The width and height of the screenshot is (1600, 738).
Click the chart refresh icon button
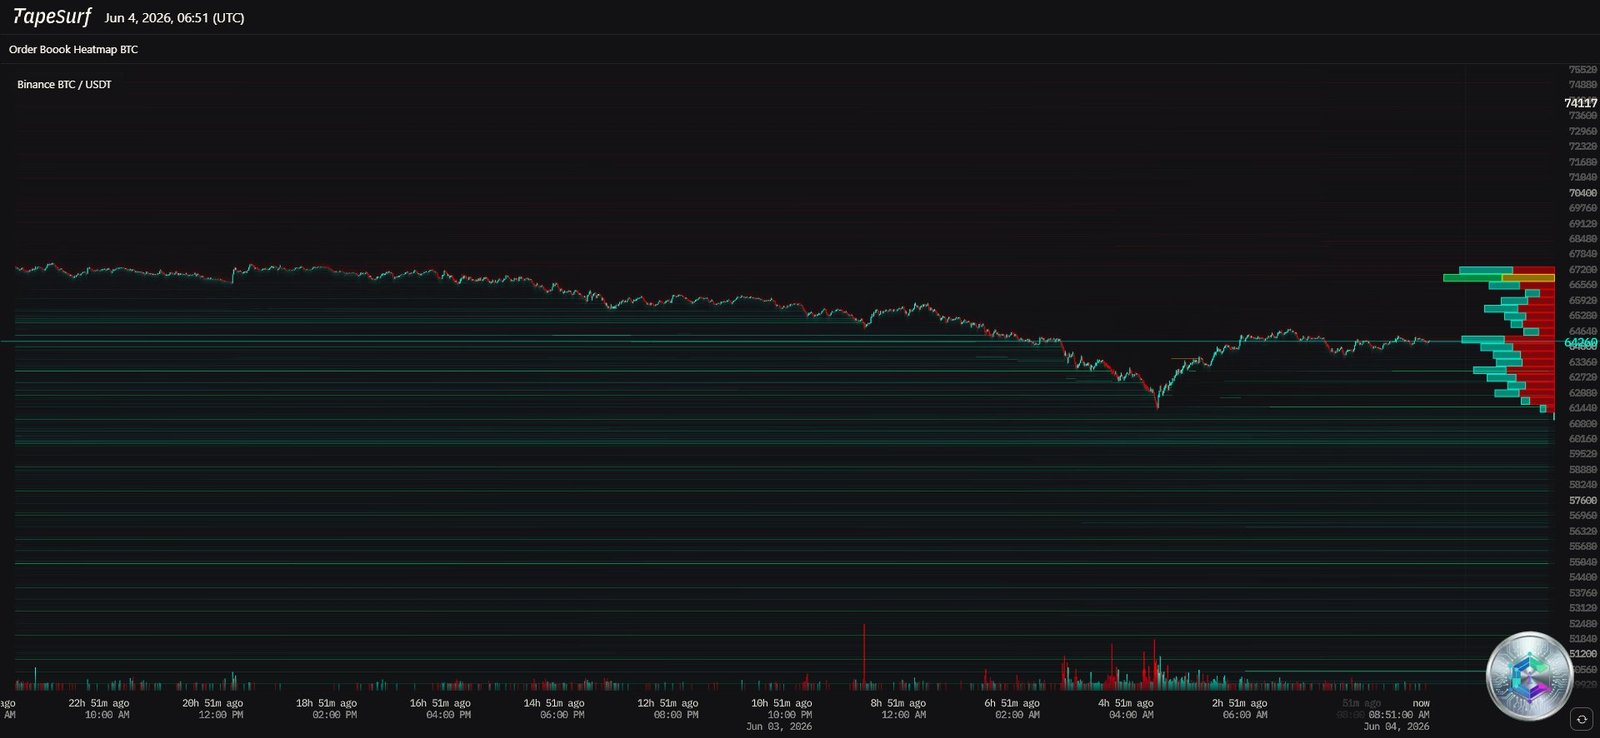coord(1581,718)
